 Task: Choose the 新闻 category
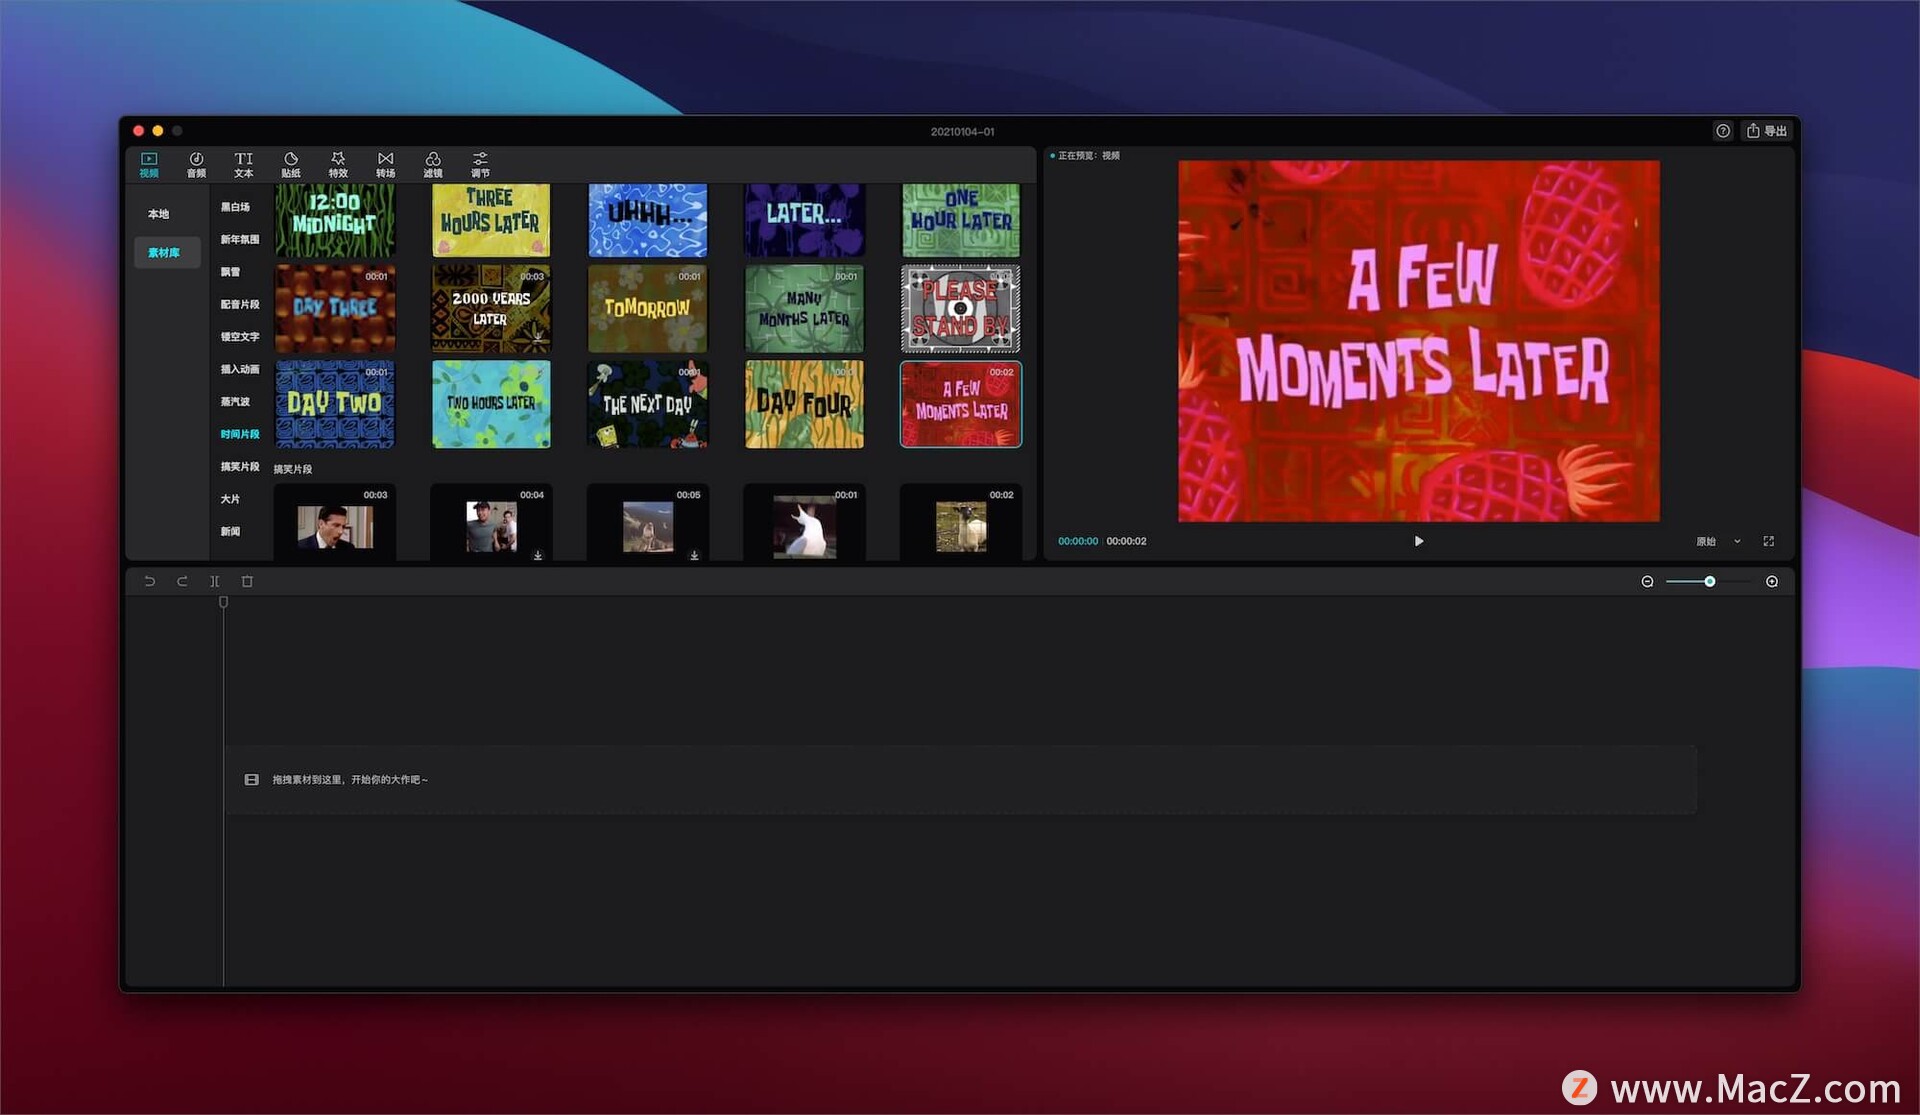click(x=230, y=531)
